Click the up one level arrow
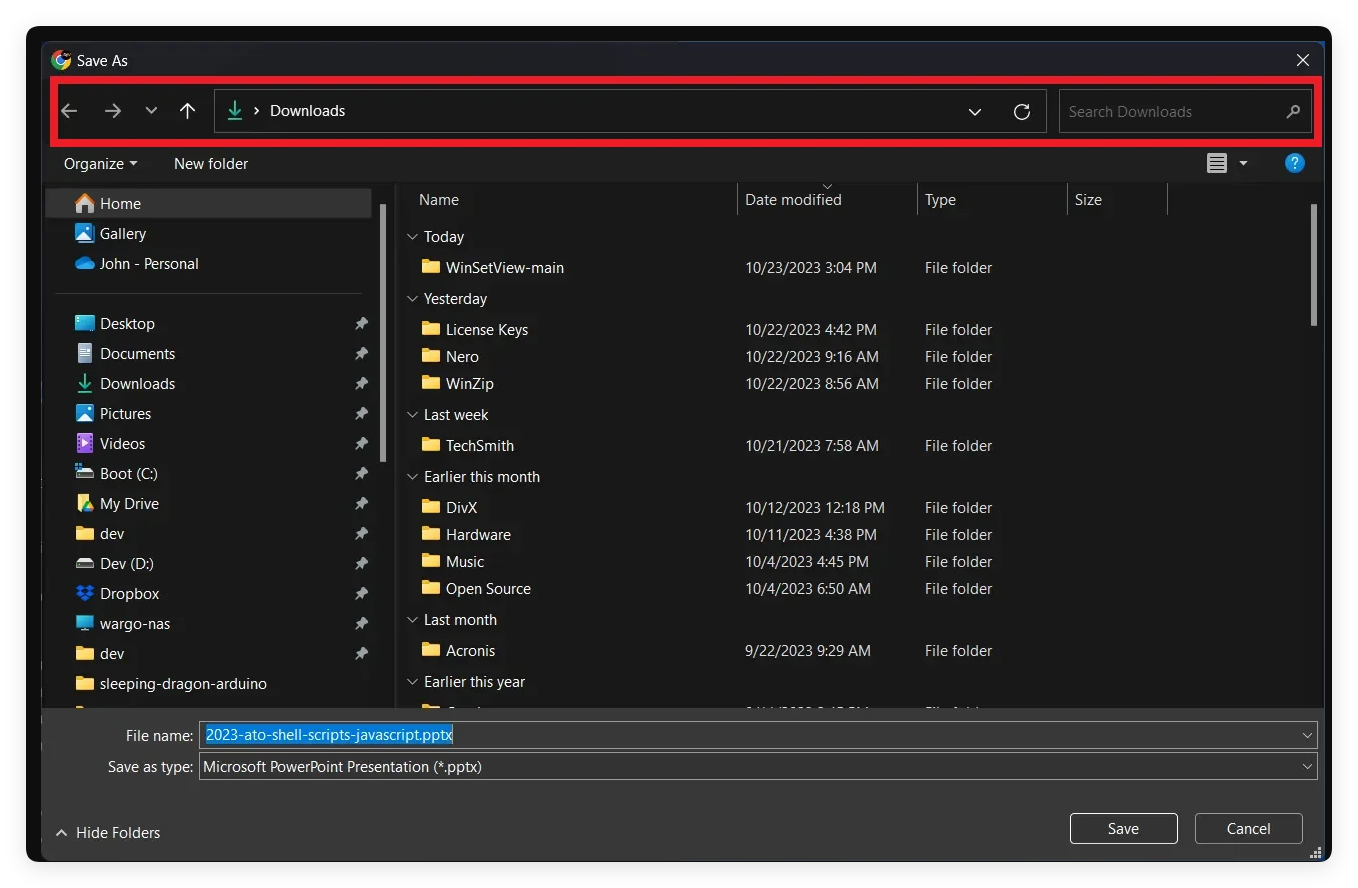The image size is (1358, 888). point(187,110)
